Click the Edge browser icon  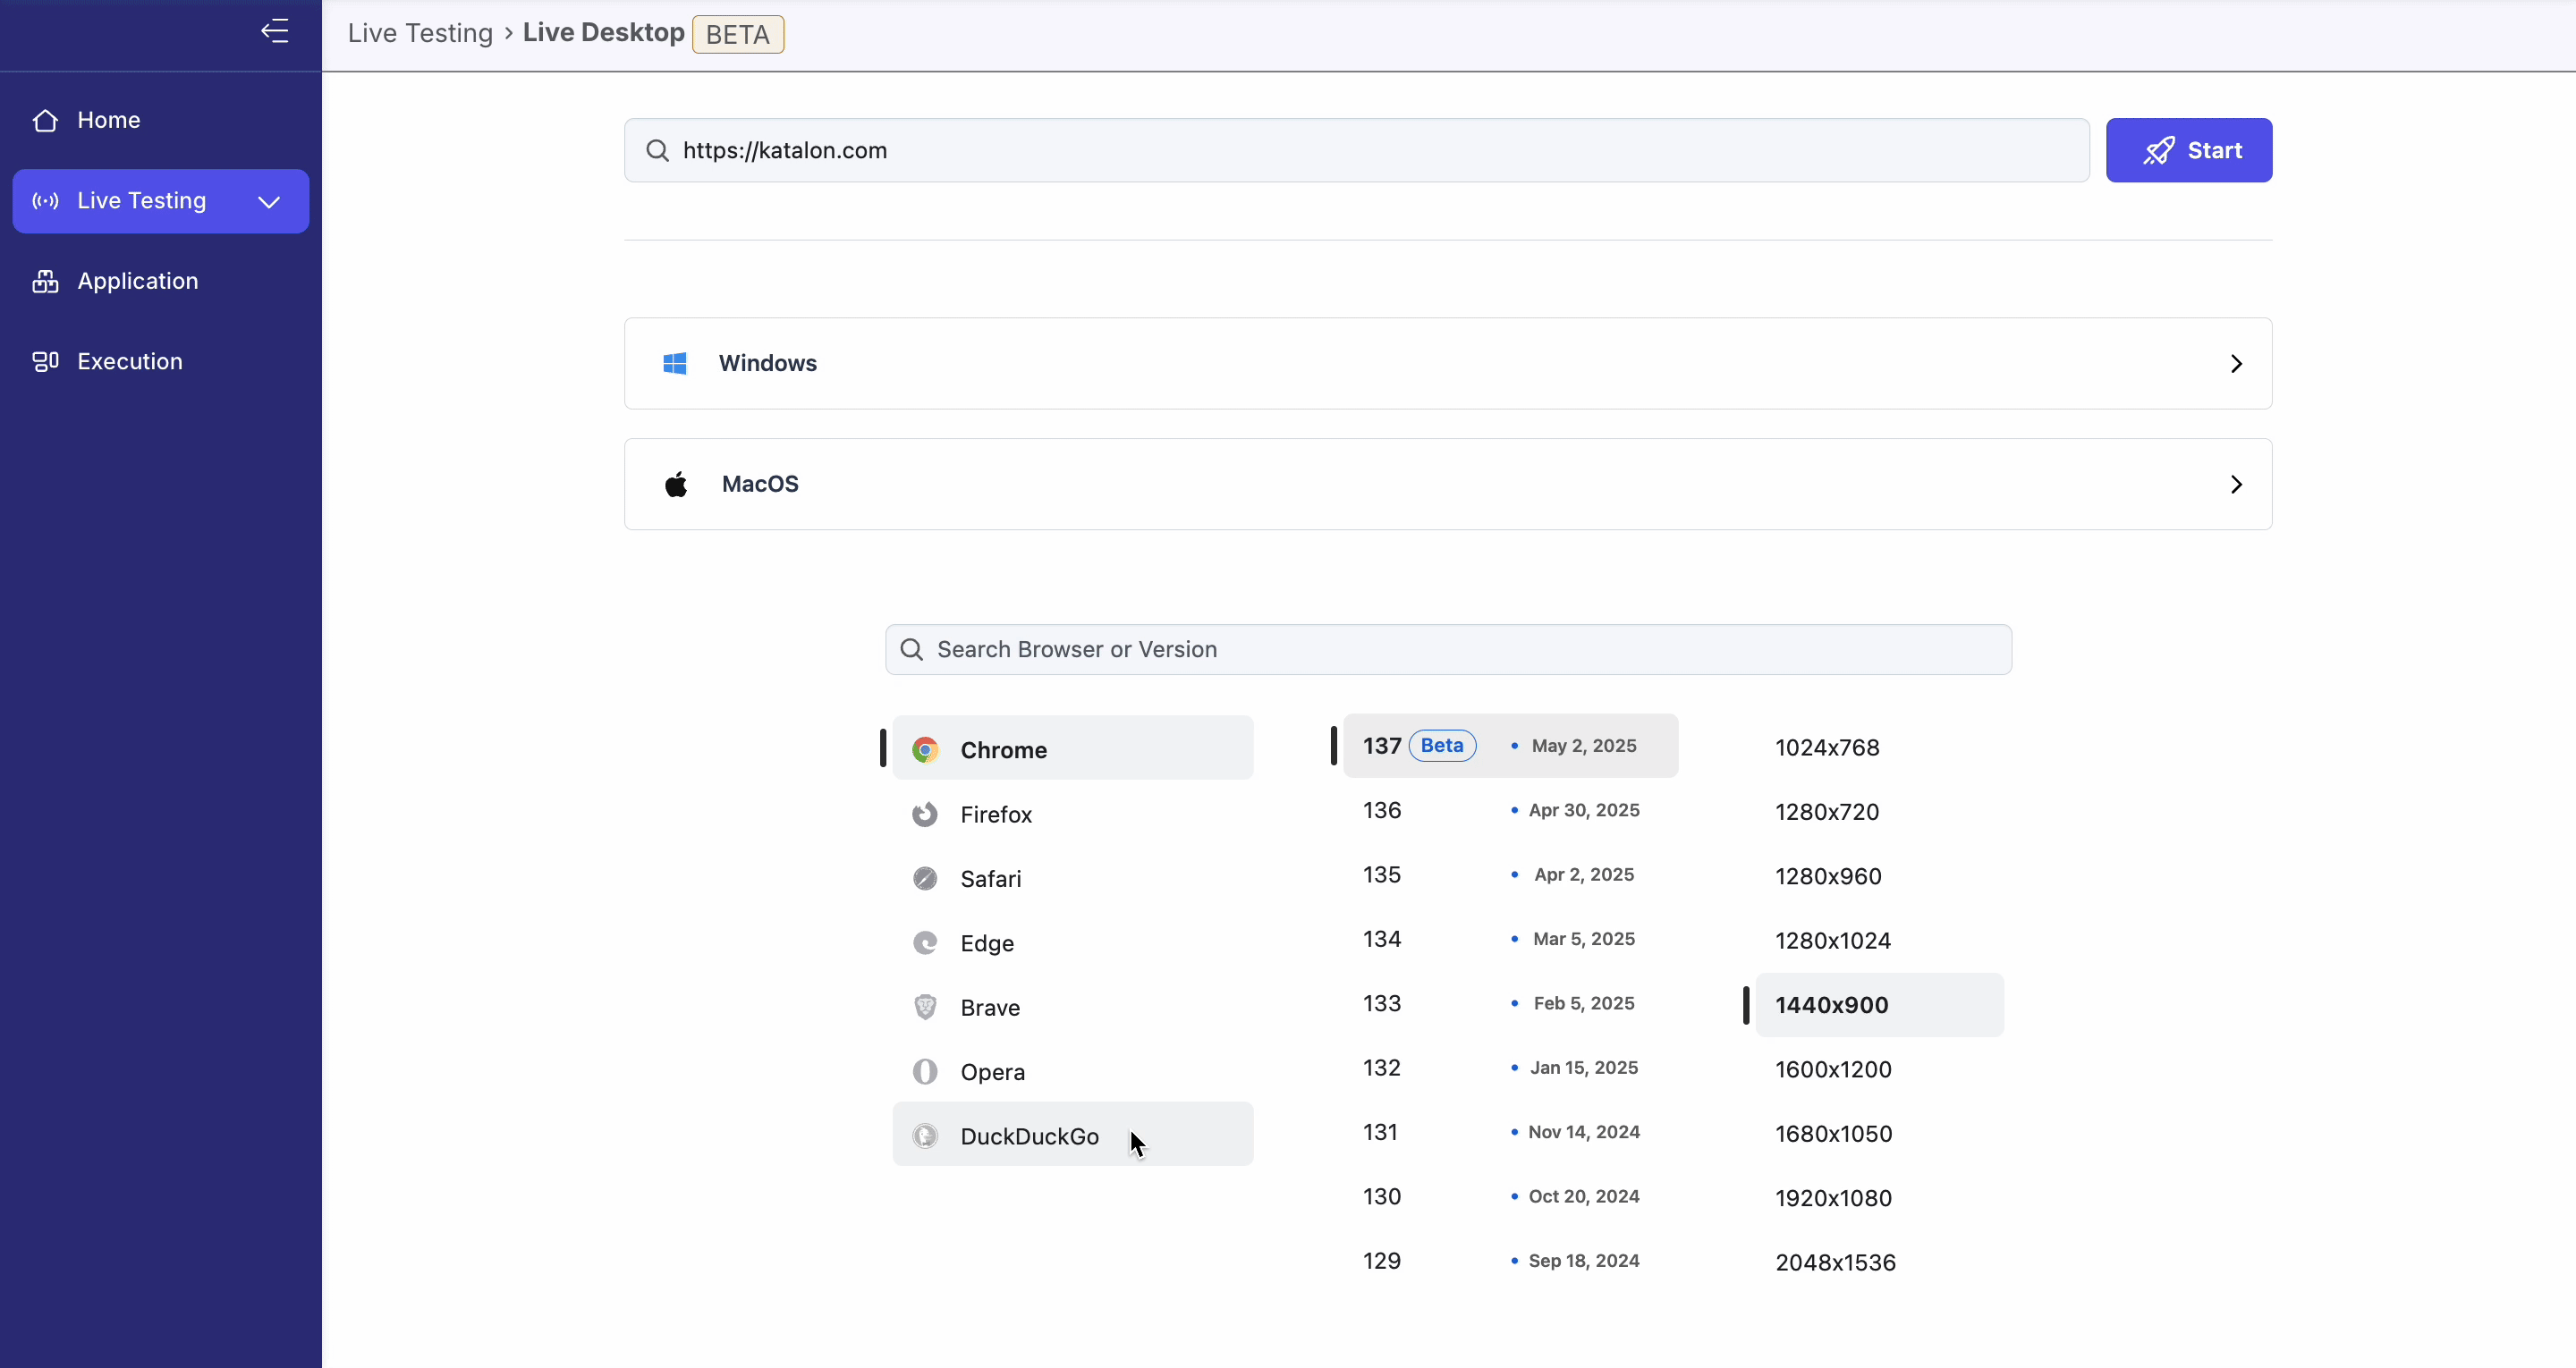coord(925,943)
